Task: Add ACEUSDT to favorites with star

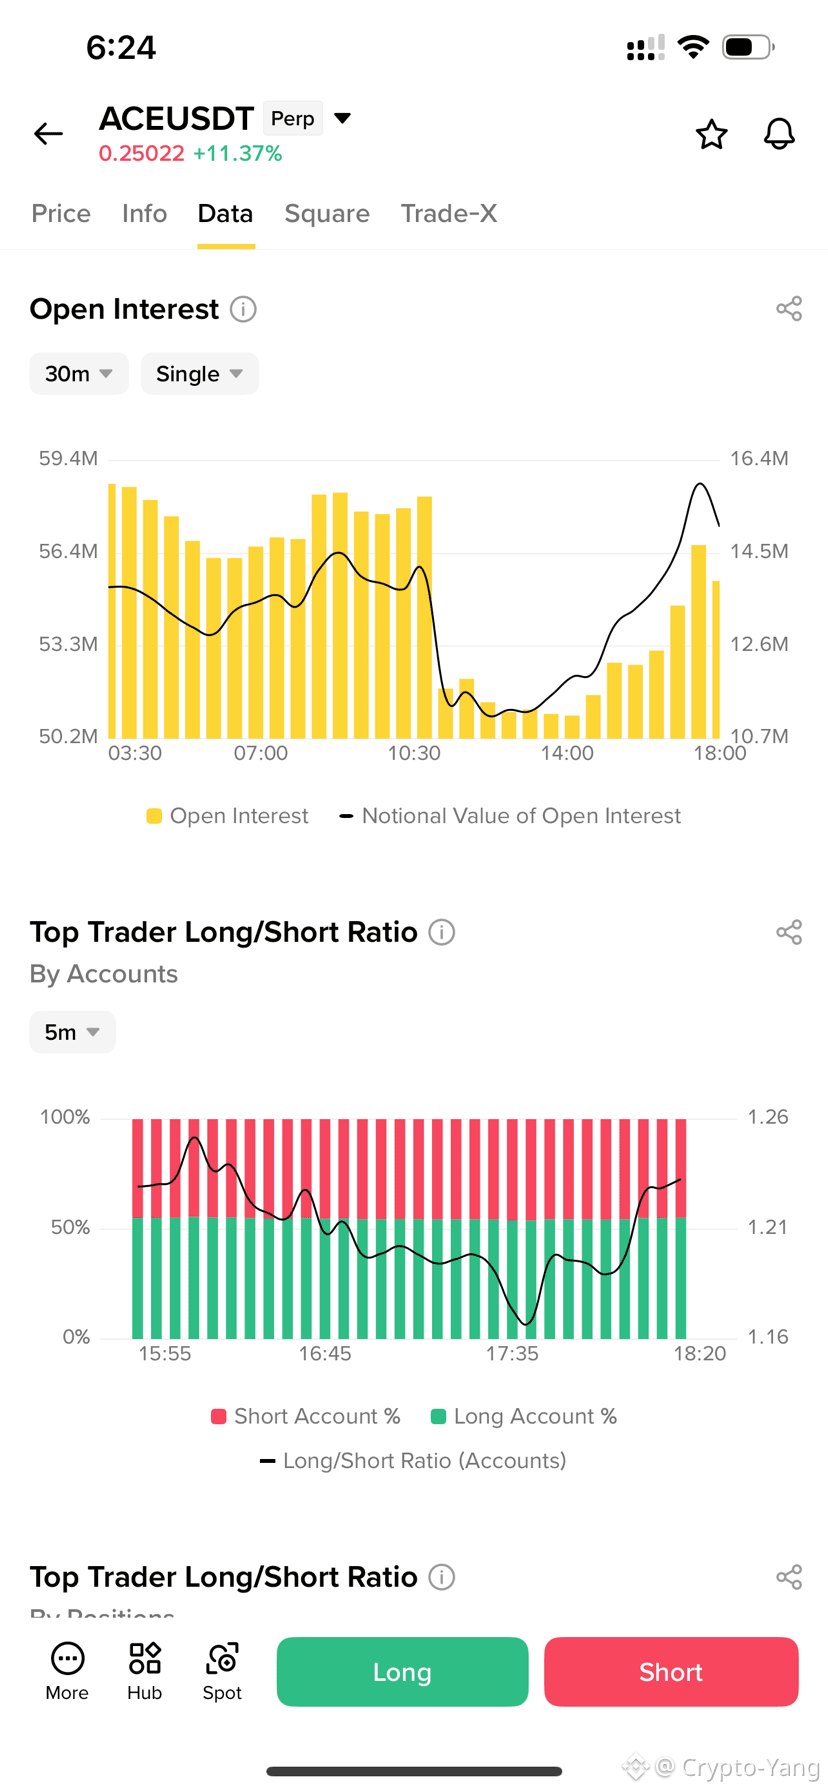Action: pos(711,134)
